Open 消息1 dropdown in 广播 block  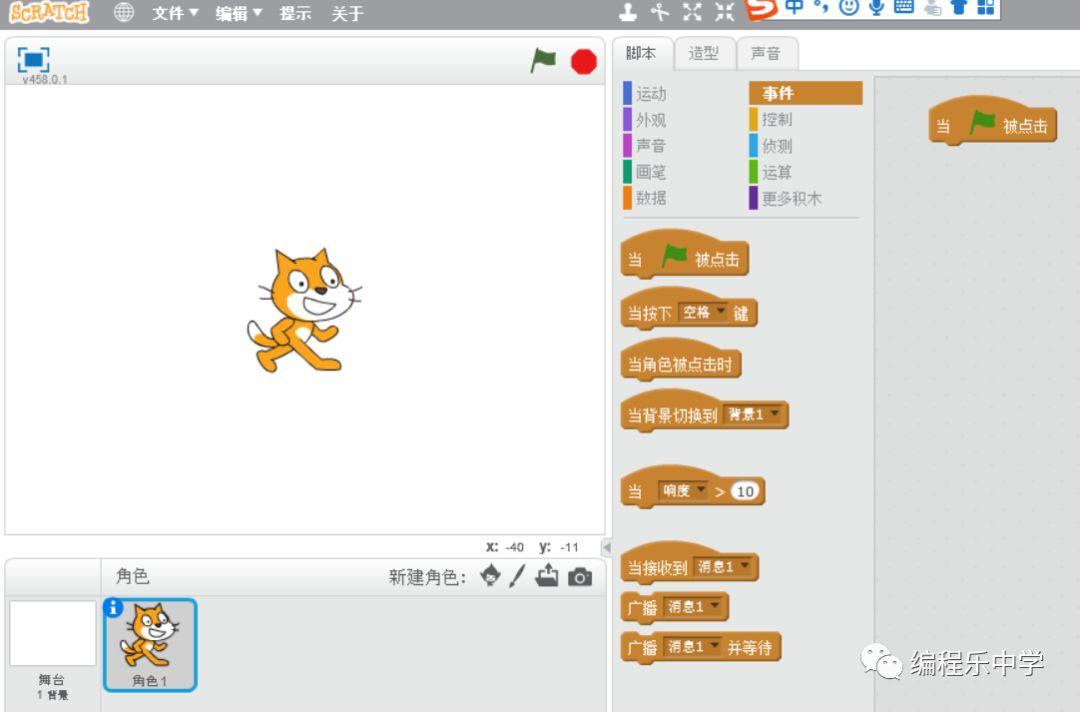click(x=694, y=607)
